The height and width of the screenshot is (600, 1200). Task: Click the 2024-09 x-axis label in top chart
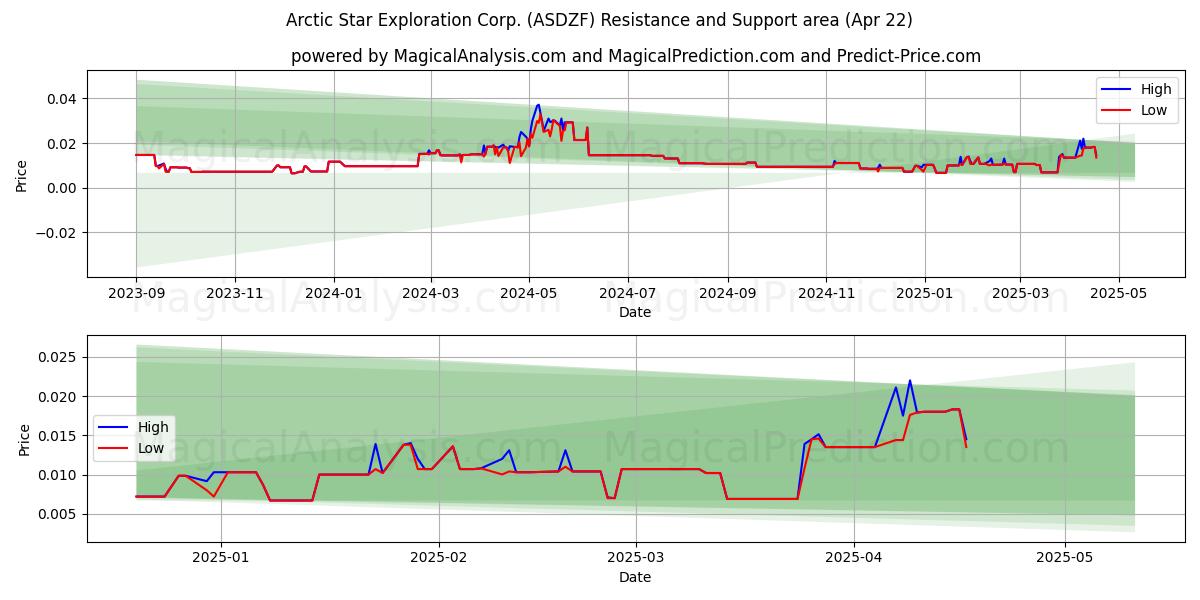(x=727, y=293)
